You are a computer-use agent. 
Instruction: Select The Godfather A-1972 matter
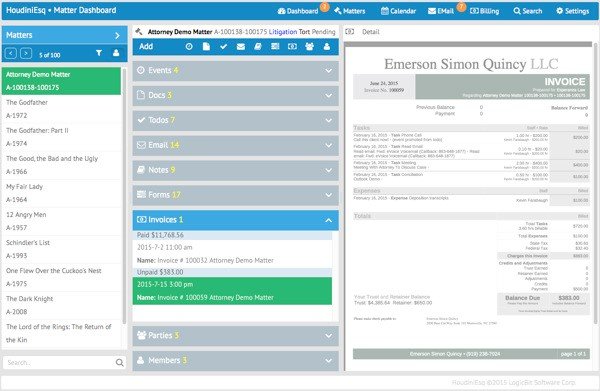click(x=61, y=109)
